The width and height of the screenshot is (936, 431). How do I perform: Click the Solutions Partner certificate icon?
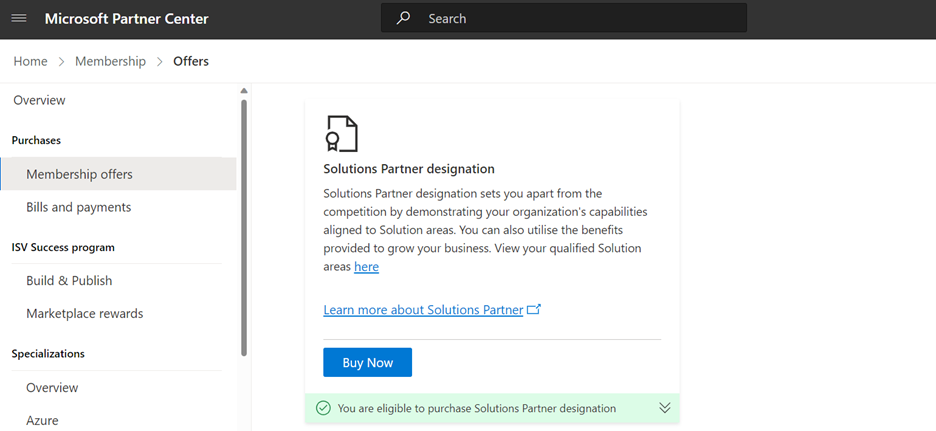[341, 133]
